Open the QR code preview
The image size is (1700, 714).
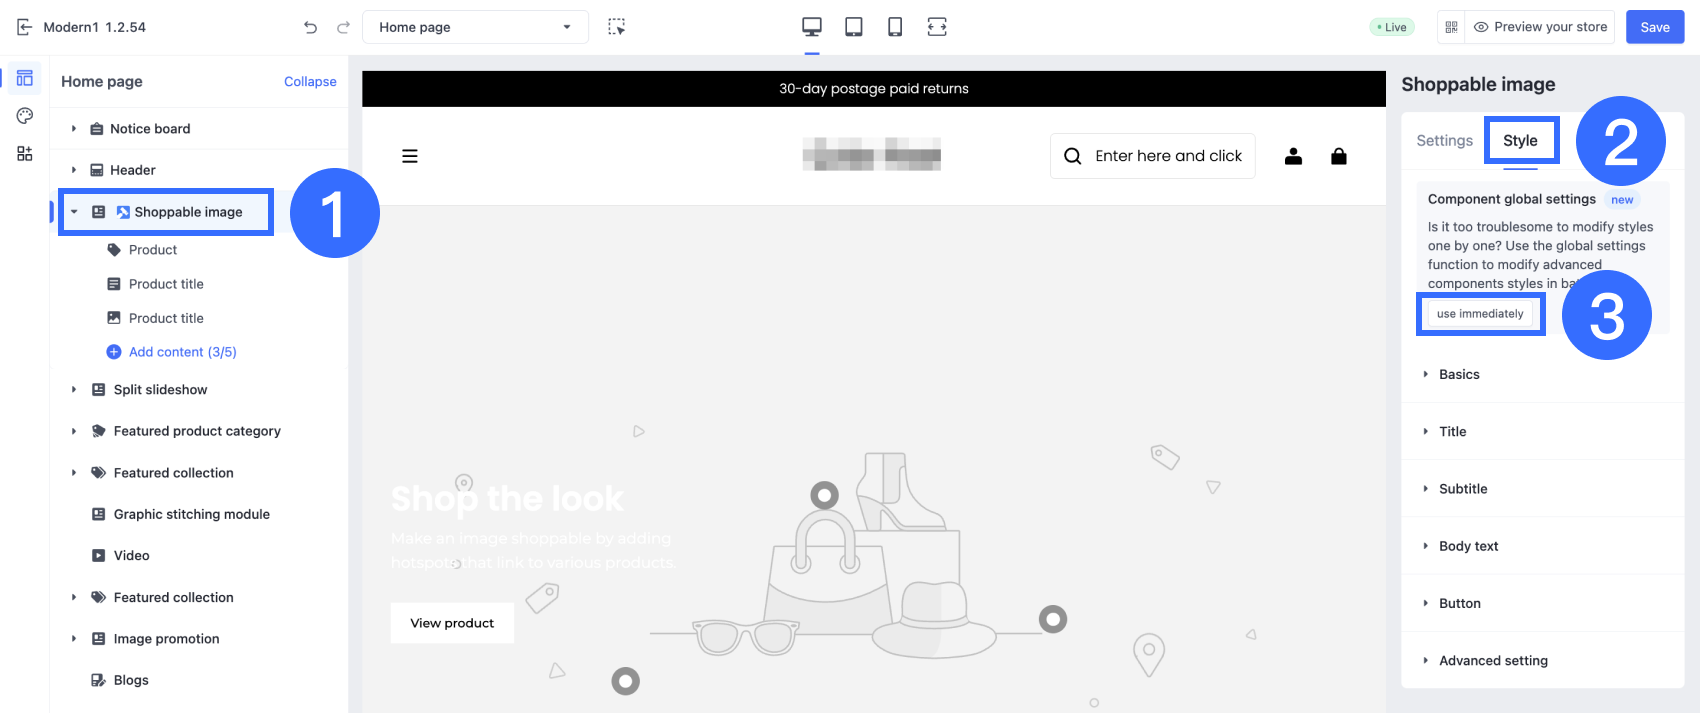1451,27
